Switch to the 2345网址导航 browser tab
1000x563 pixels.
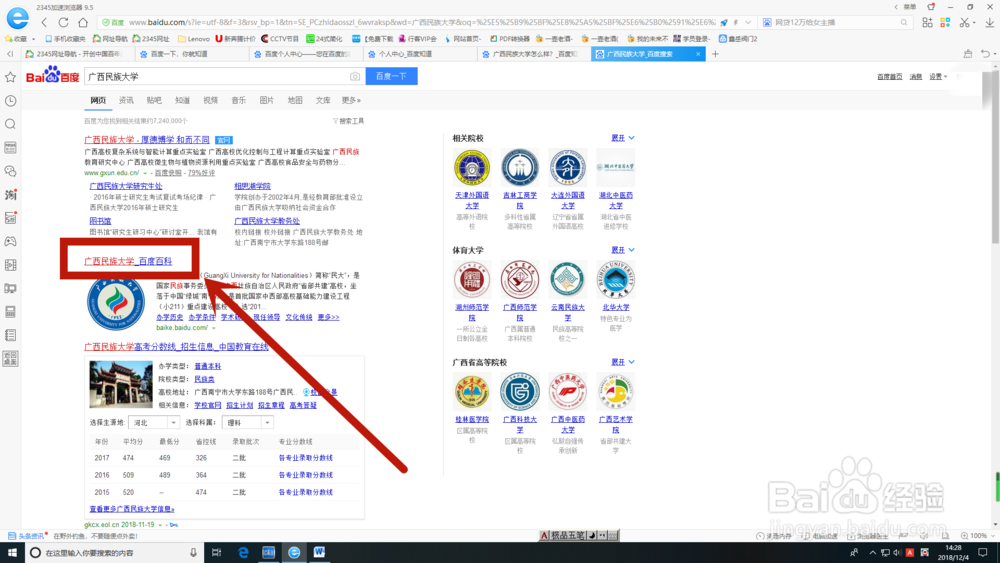coord(77,54)
